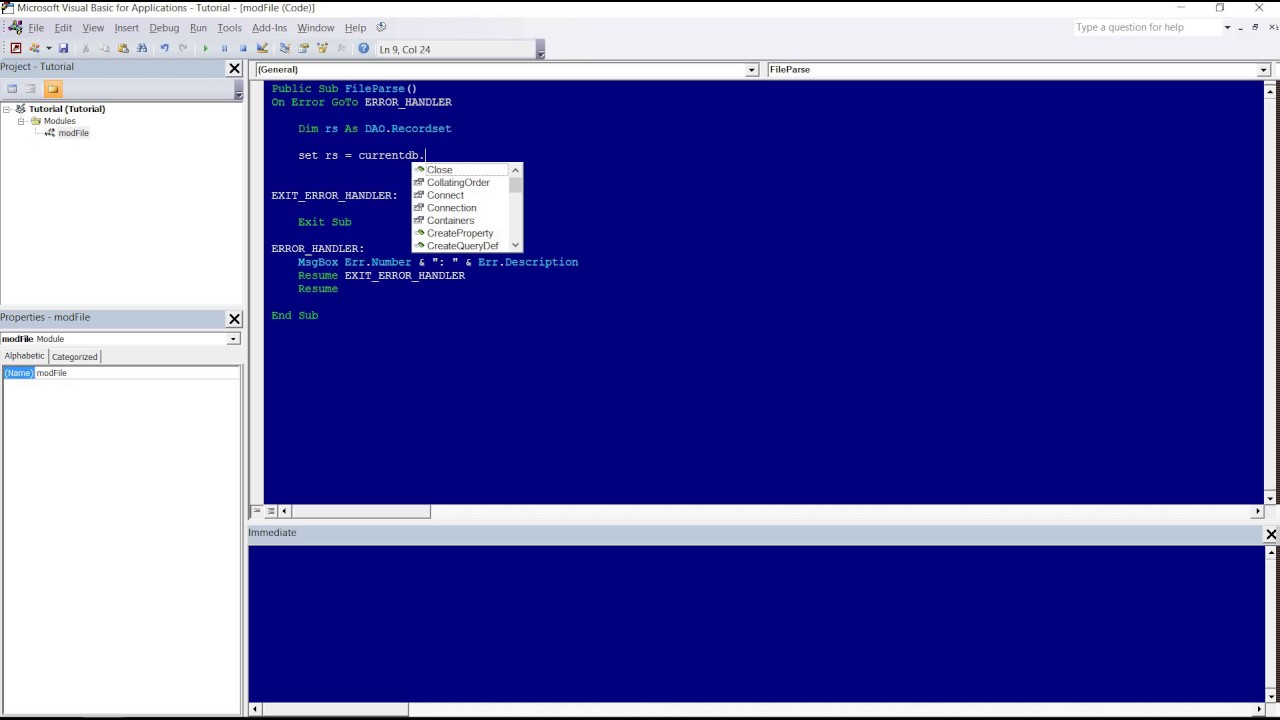Choose CreateQueryDef from the autocomplete list
This screenshot has width=1280, height=720.
pos(462,246)
